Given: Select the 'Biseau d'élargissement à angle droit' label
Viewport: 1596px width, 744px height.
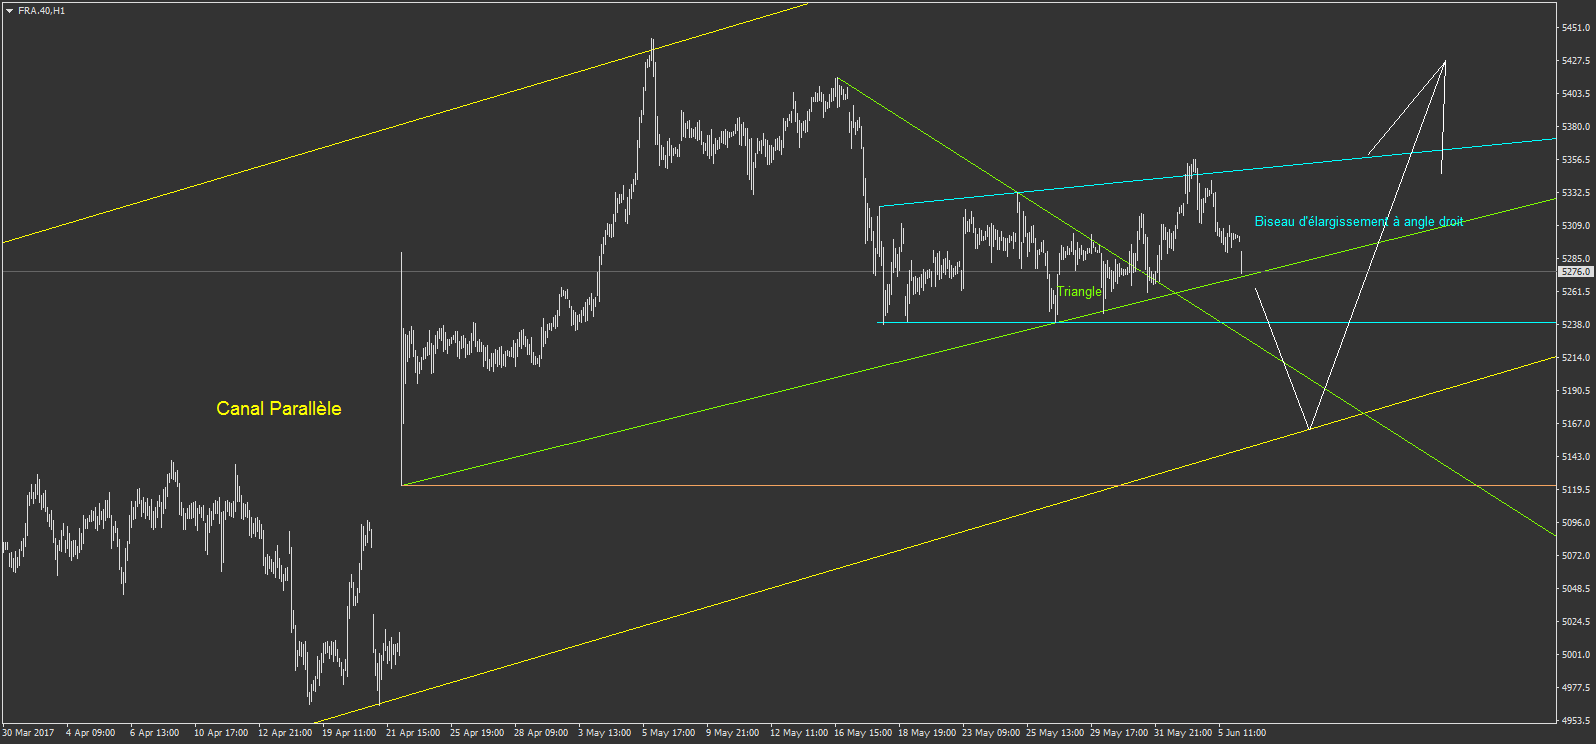Looking at the screenshot, I should point(1359,221).
